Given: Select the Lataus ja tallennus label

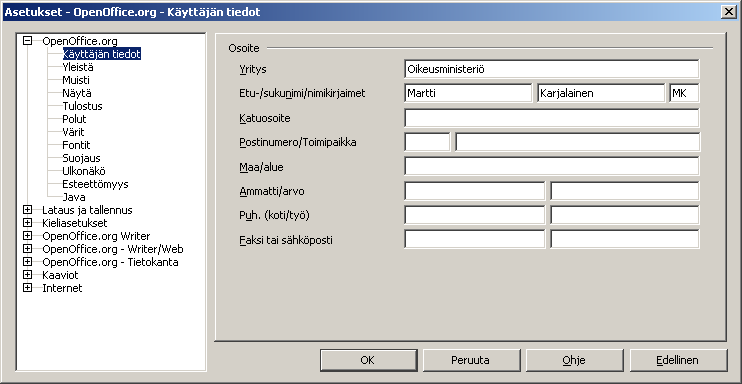Looking at the screenshot, I should click(x=87, y=210).
